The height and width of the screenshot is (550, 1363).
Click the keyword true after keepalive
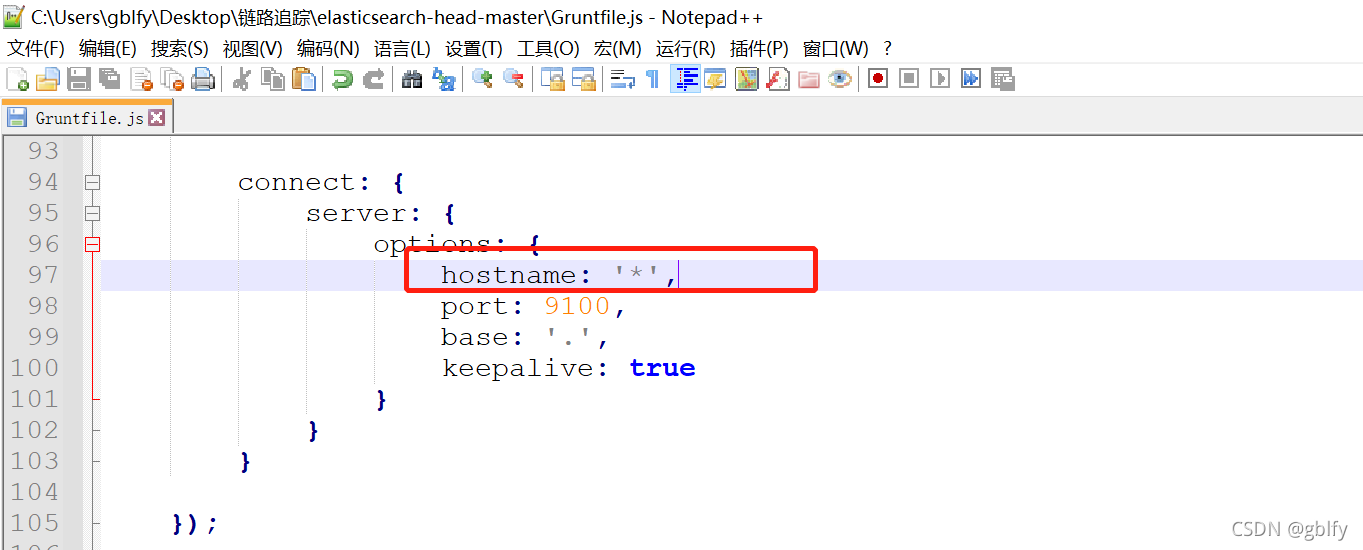(x=662, y=368)
